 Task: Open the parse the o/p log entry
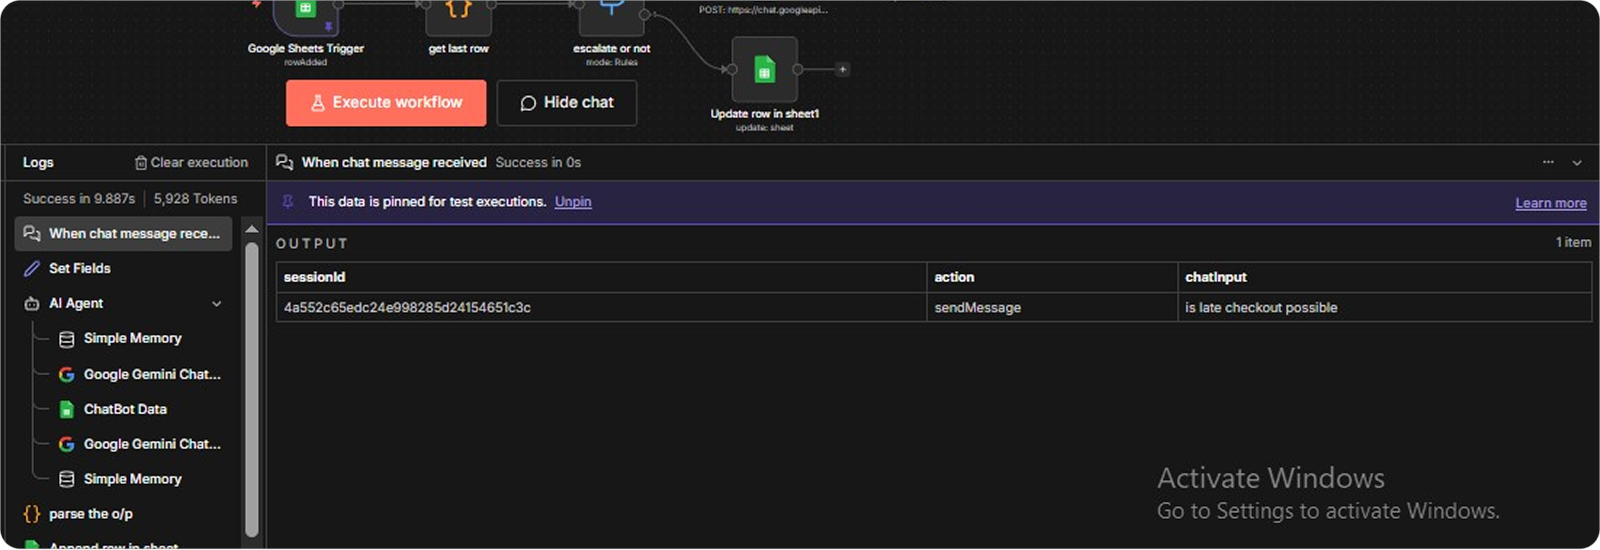tap(90, 514)
